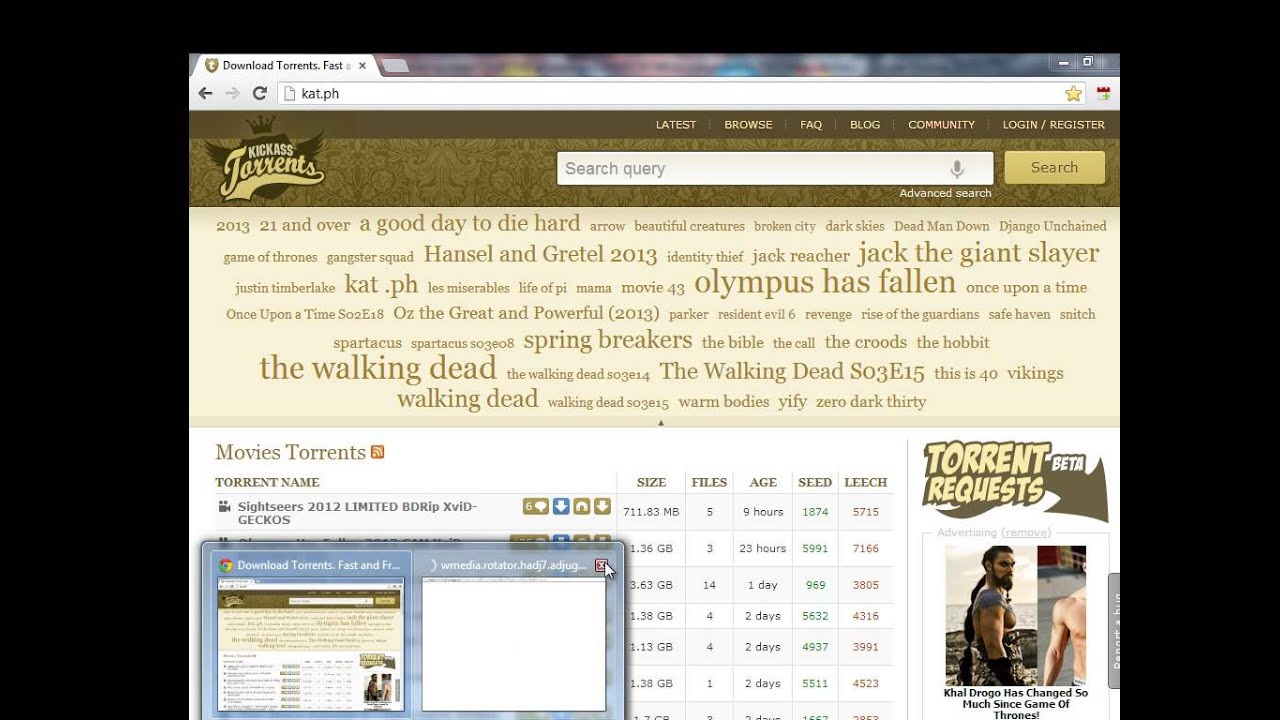Open the BROWSE menu item
Viewport: 1280px width, 720px height.
(x=748, y=125)
